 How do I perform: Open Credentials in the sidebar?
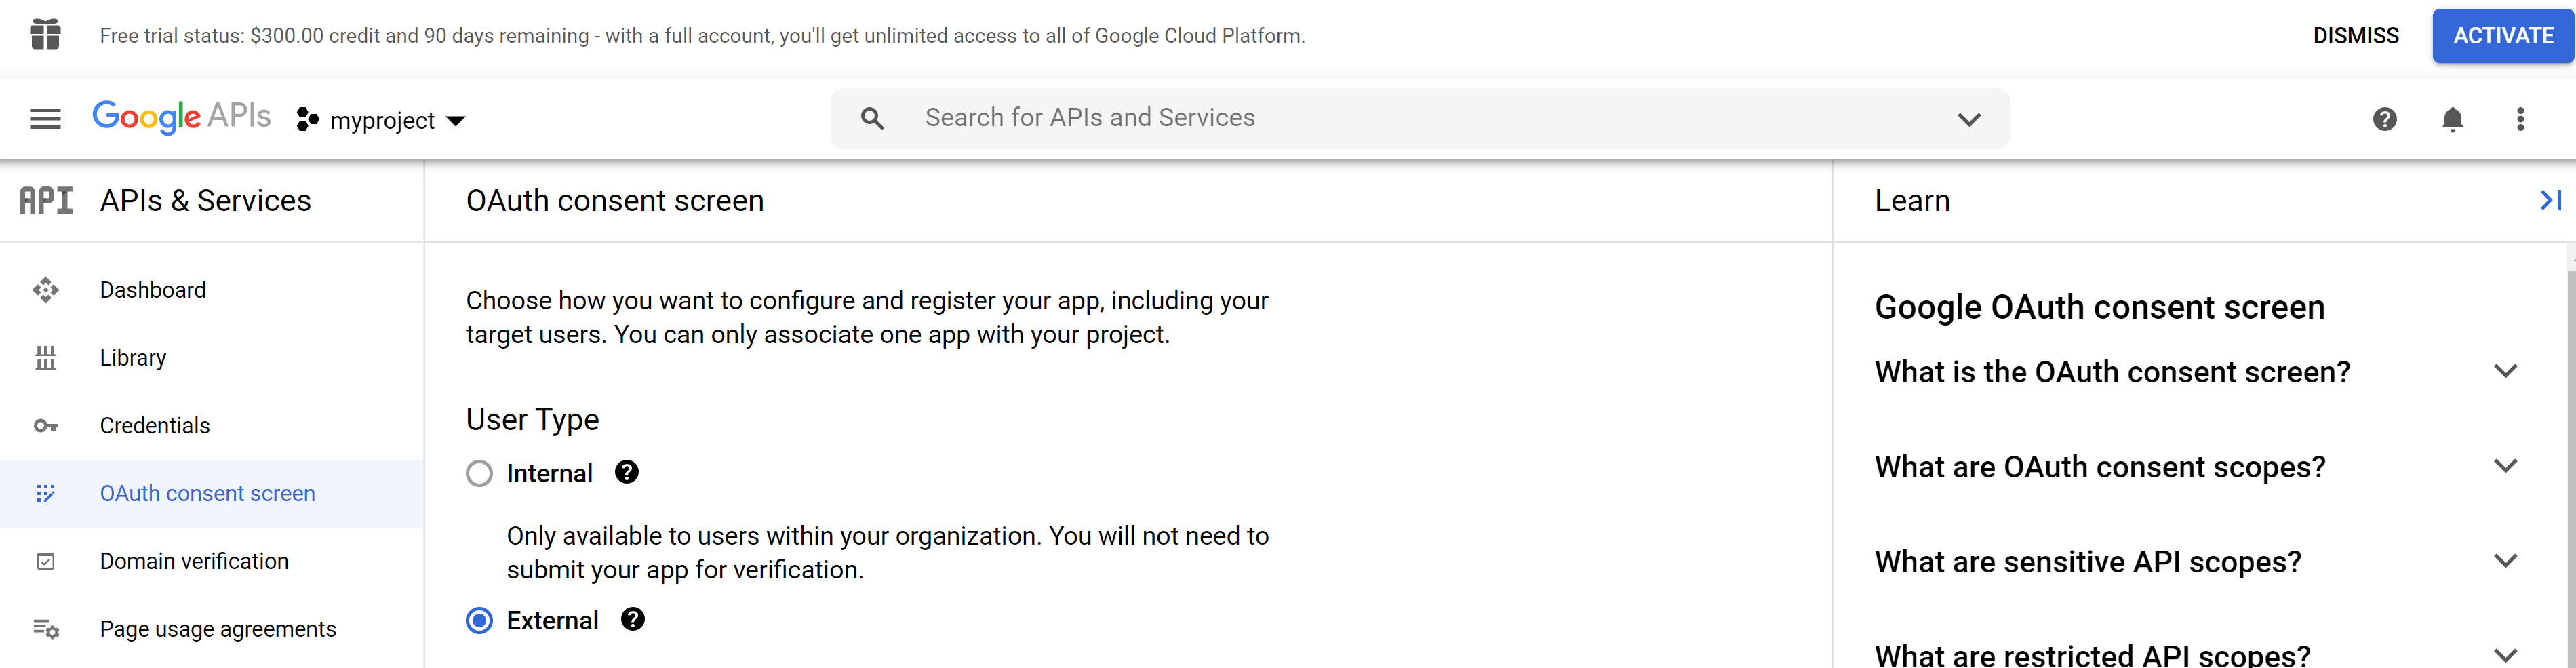coord(212,426)
